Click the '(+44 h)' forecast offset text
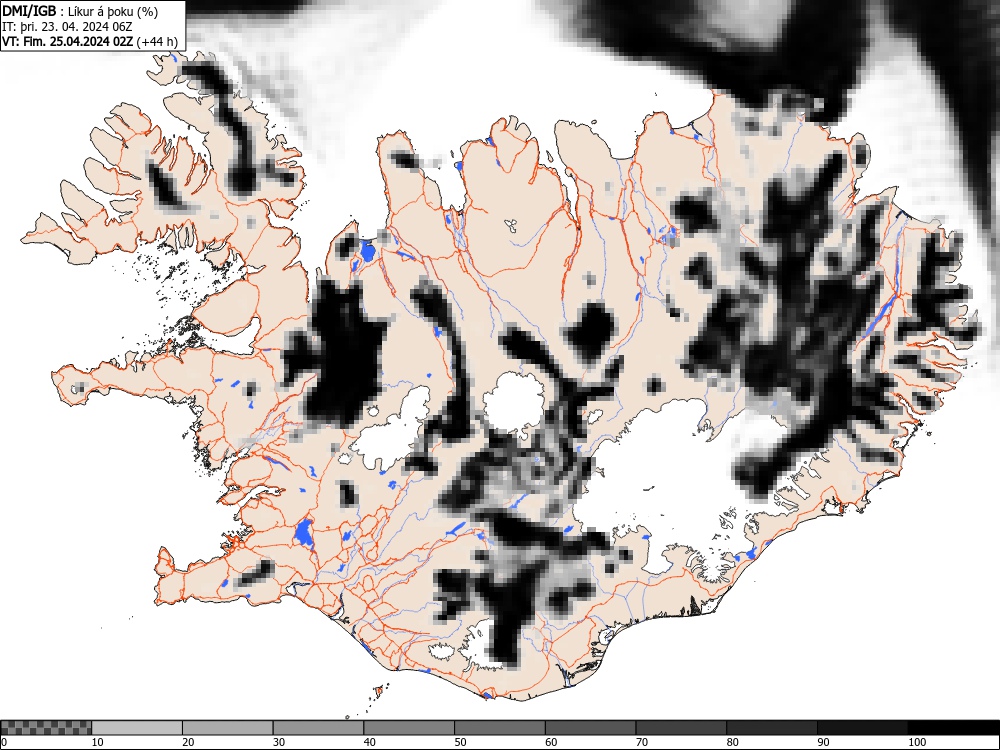Screen dimensions: 1000x750 (x=157, y=41)
